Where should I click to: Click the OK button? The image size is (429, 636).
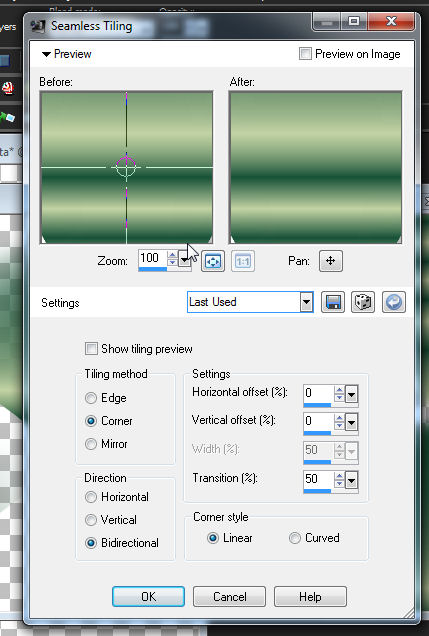click(x=148, y=597)
